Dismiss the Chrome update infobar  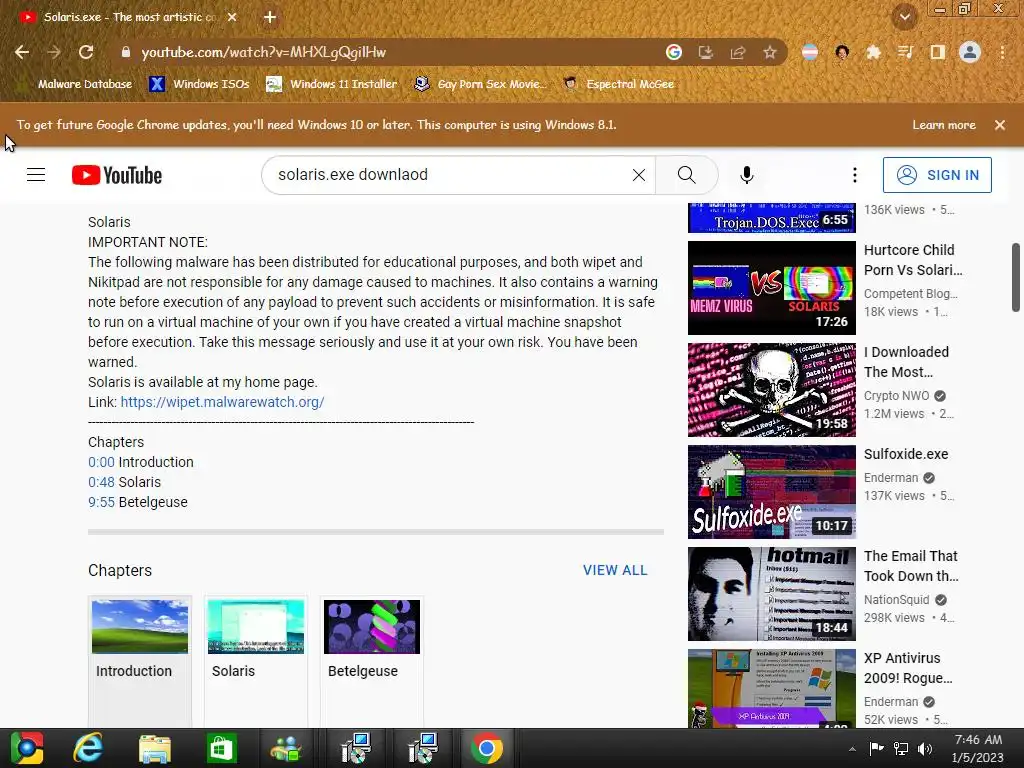pyautogui.click(x=1000, y=125)
